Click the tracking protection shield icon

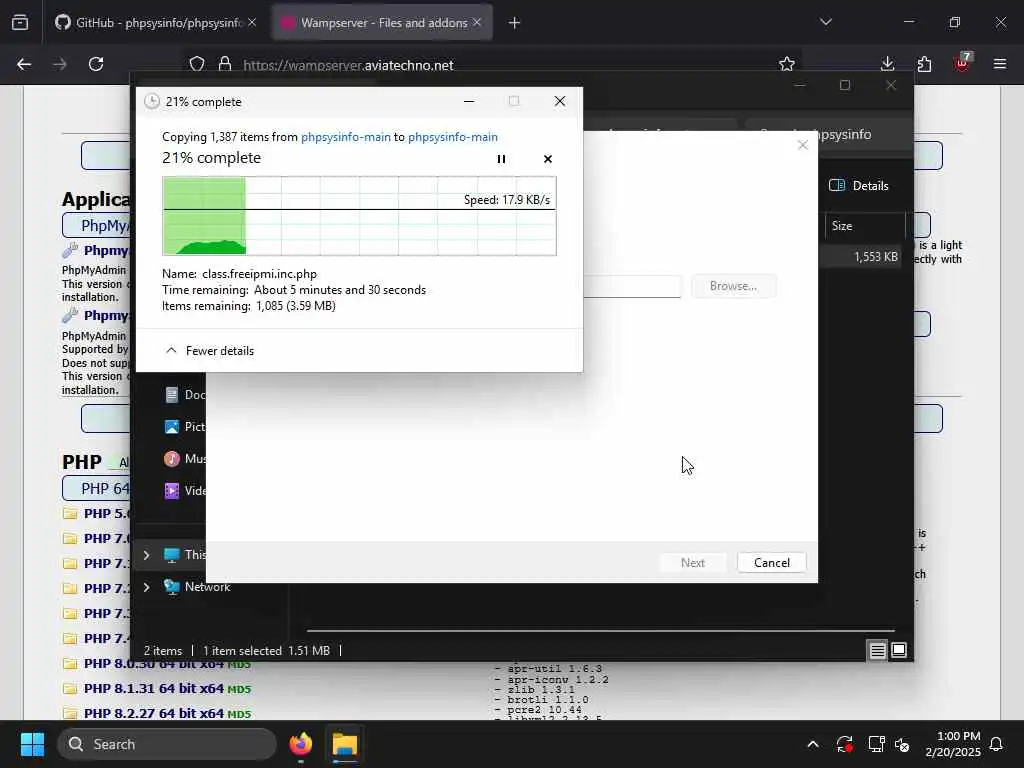pyautogui.click(x=197, y=64)
